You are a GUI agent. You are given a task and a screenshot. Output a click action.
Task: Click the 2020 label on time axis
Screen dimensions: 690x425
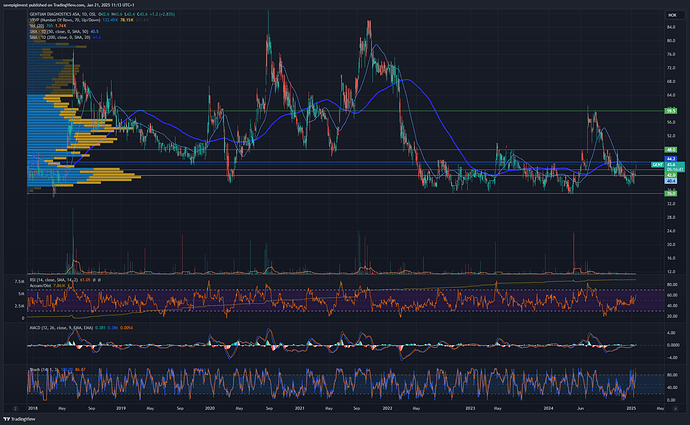point(210,408)
